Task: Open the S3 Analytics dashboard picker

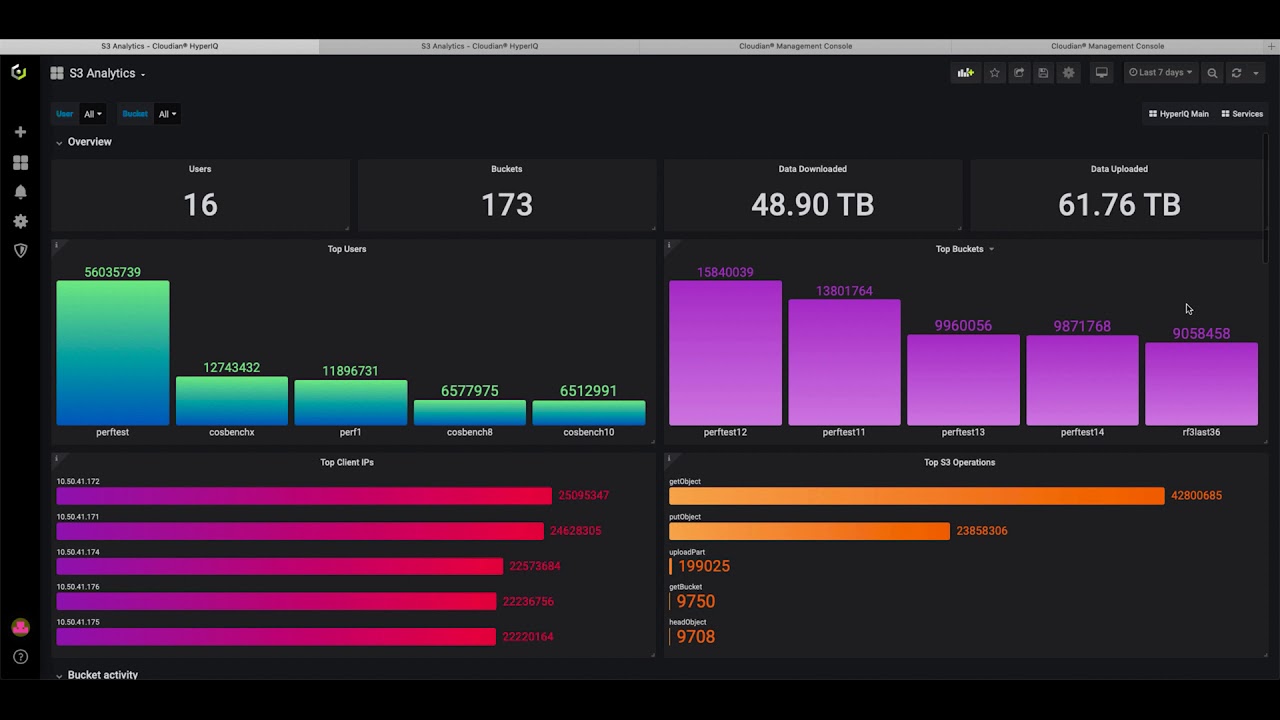Action: (107, 73)
